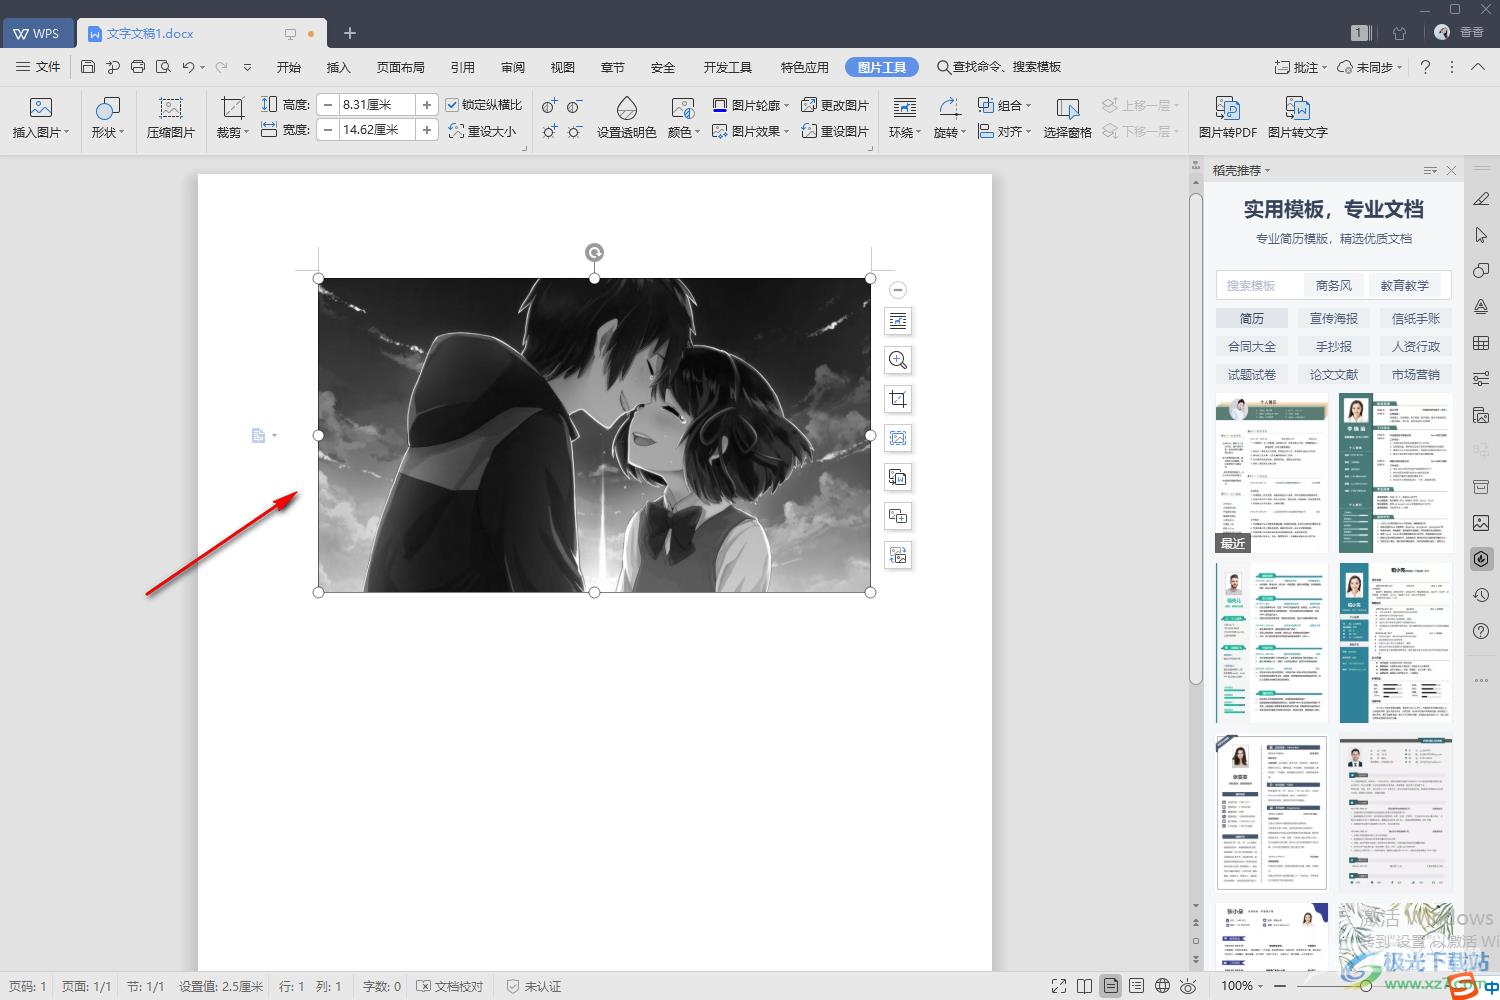Open the 颜色 color dropdown
1500x1000 pixels.
pos(683,132)
